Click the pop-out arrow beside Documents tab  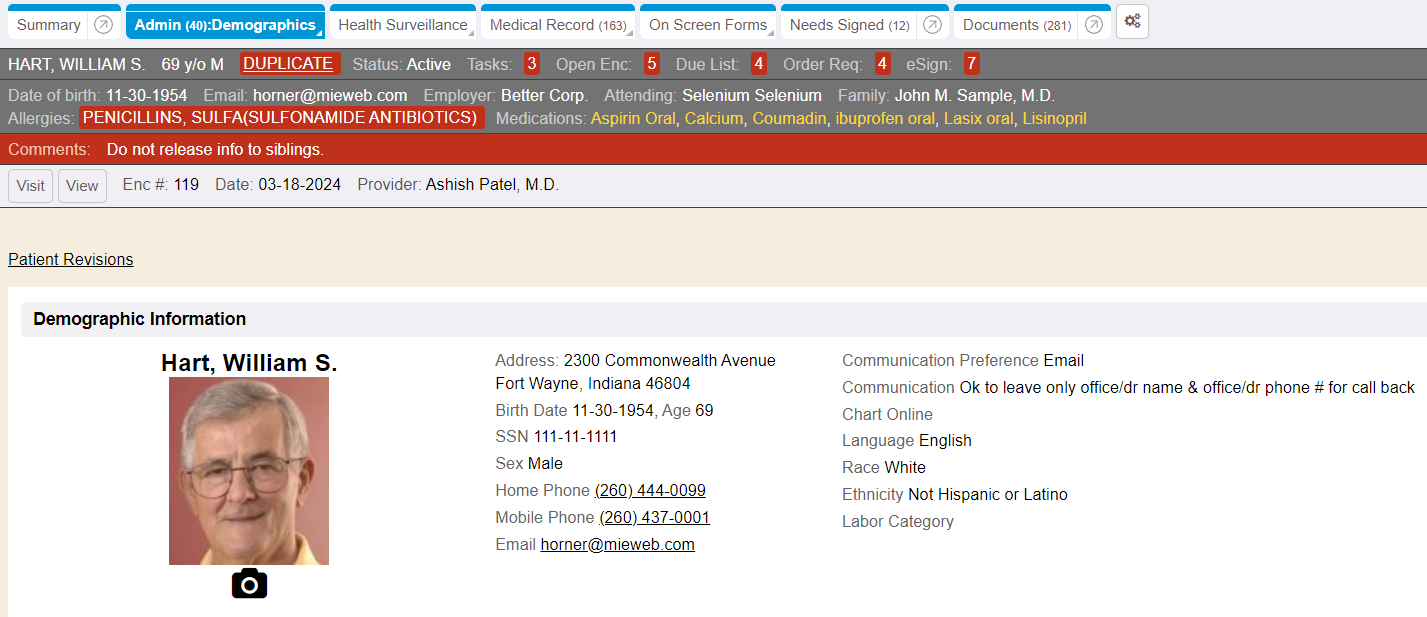[x=1093, y=25]
